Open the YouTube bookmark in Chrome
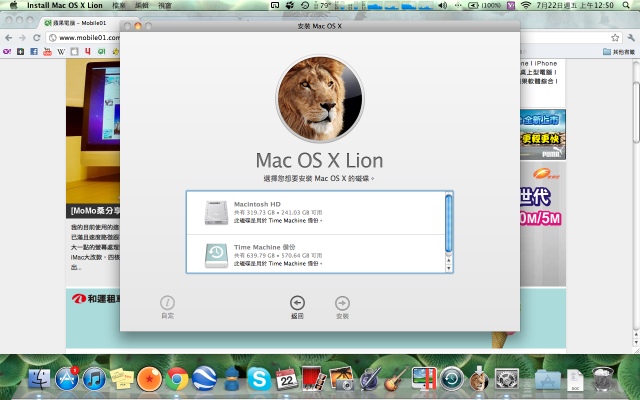This screenshot has width=640, height=400. tap(47, 51)
